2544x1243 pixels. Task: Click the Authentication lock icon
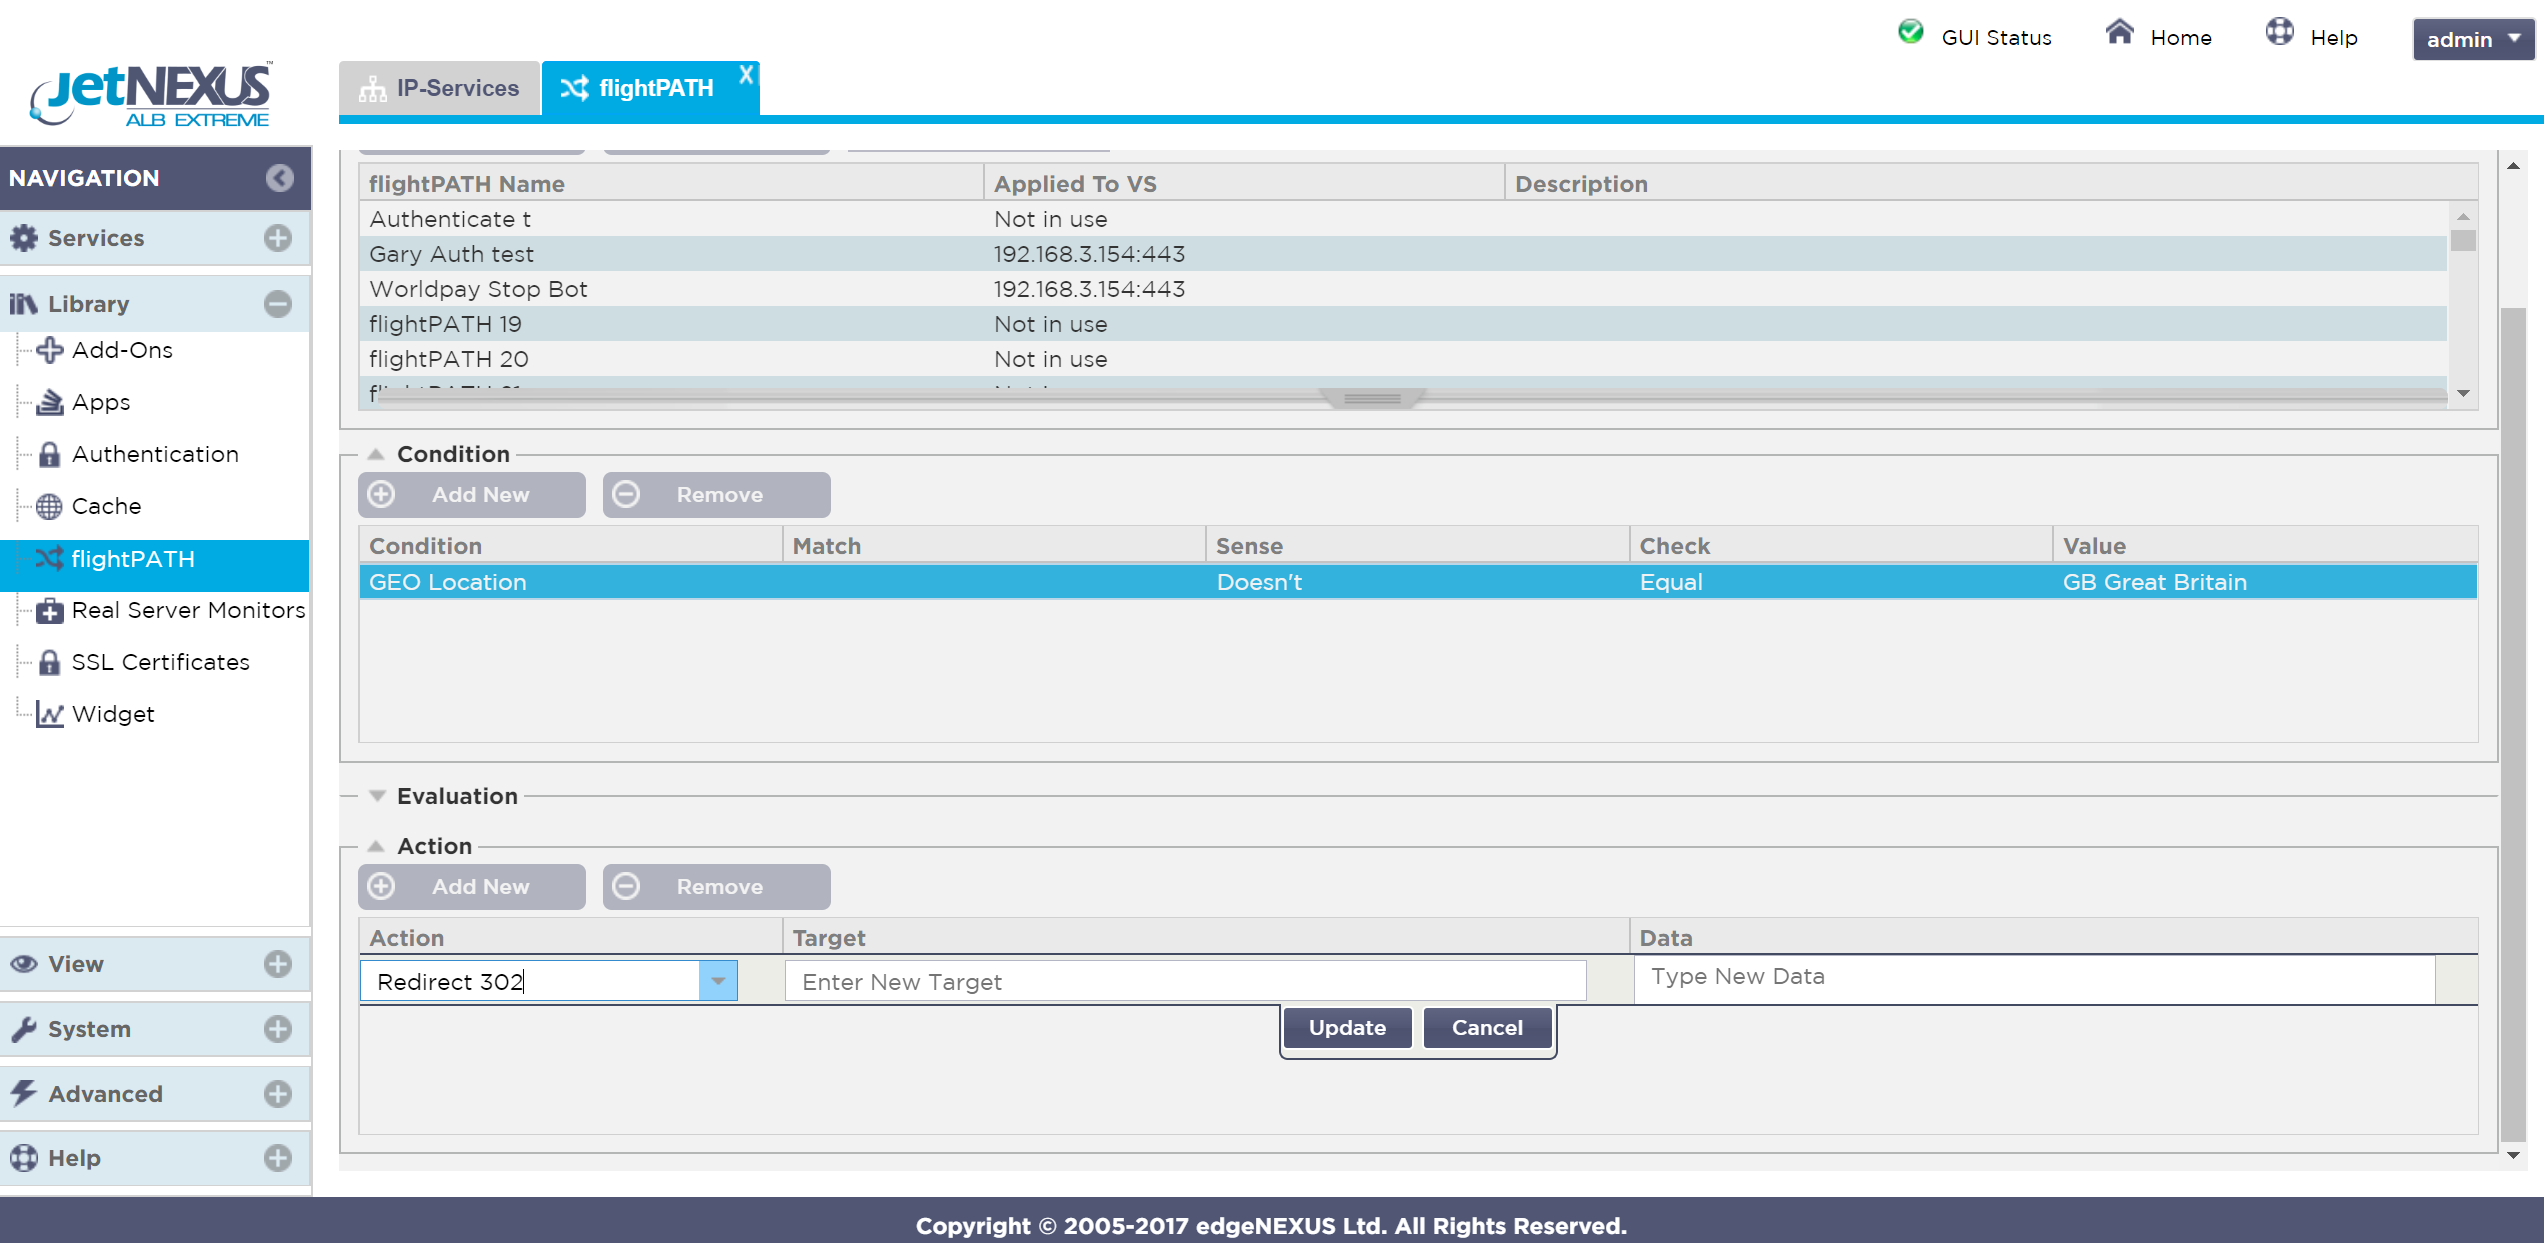pos(49,454)
